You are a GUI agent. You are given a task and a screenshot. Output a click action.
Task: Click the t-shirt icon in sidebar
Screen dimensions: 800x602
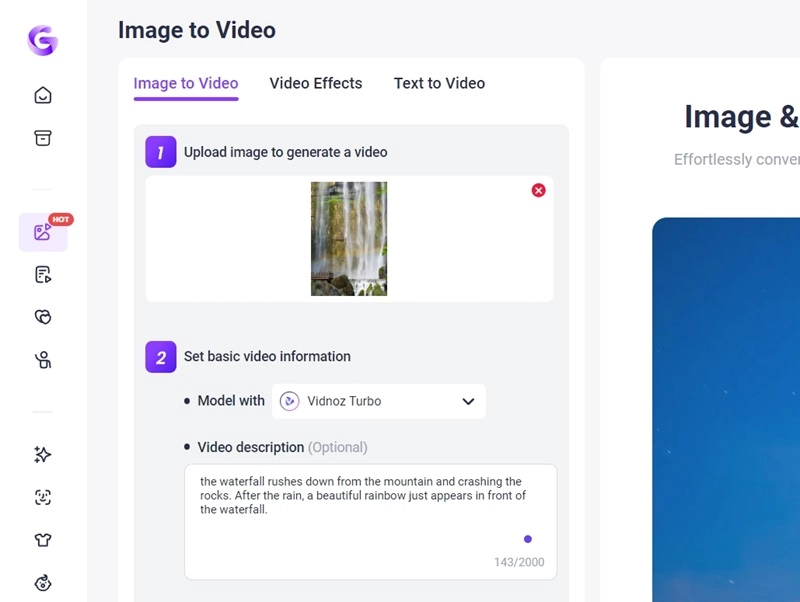[x=43, y=540]
